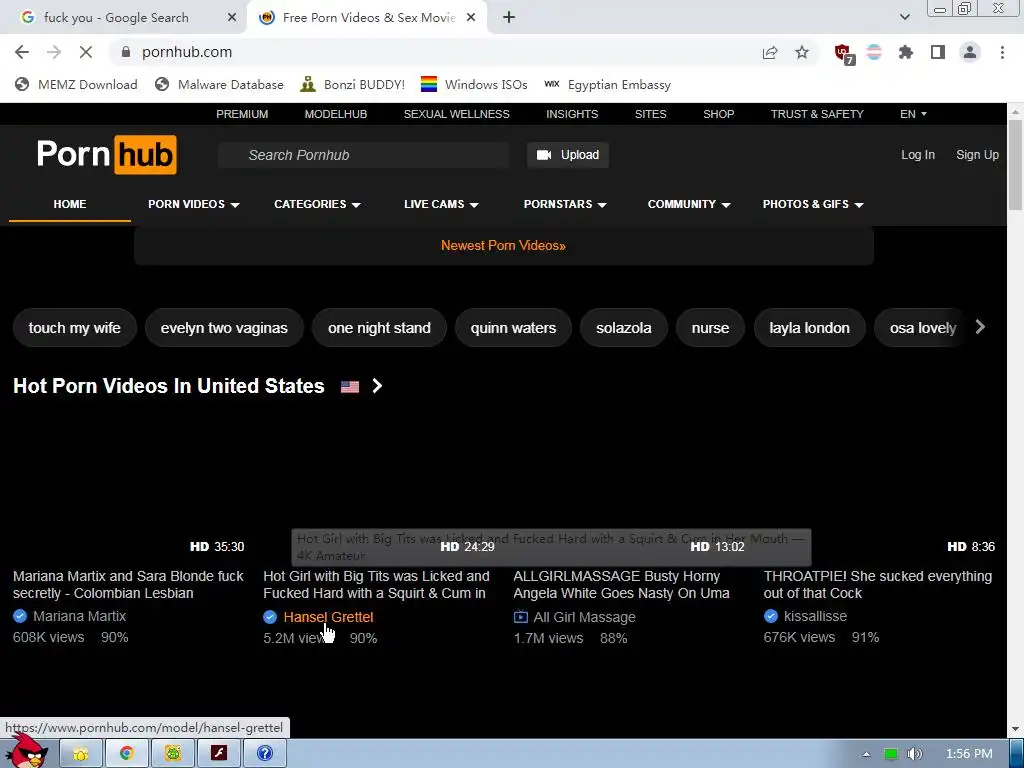This screenshot has height=768, width=1024.
Task: Expand the PHOTOS & GIFS dropdown
Action: click(812, 204)
